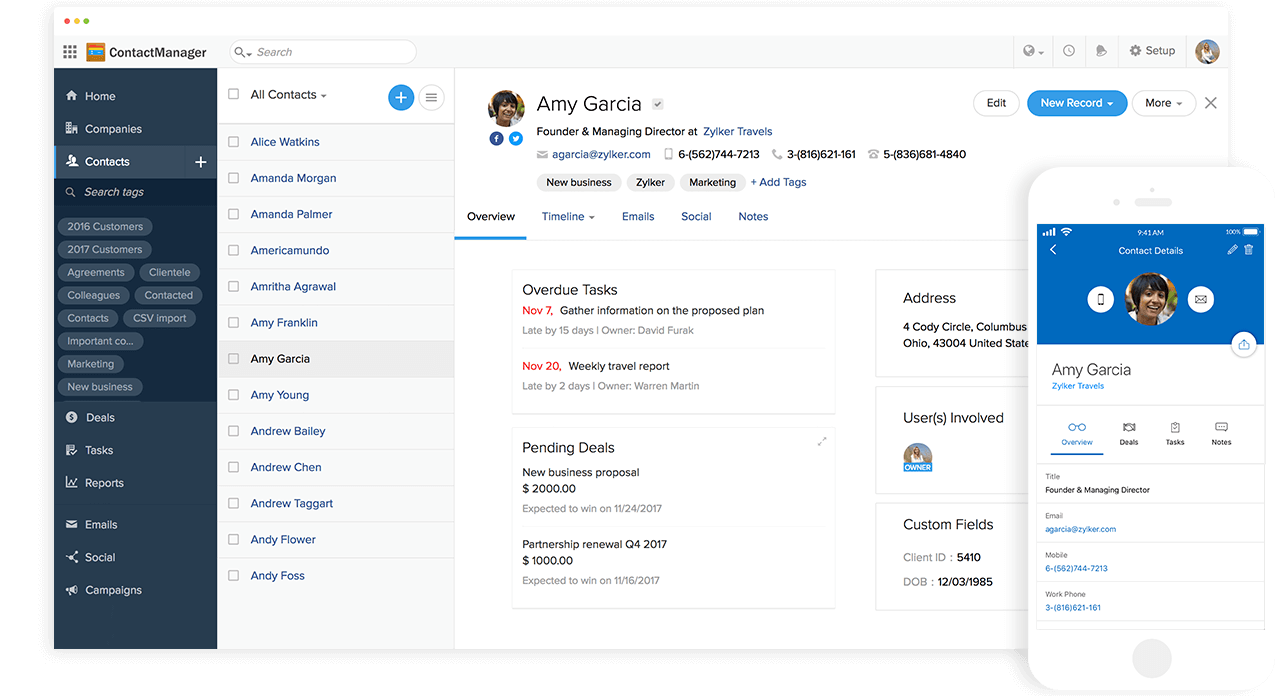Tick the Amritha Agrawal checkbox
Image resolution: width=1280 pixels, height=696 pixels.
233,286
